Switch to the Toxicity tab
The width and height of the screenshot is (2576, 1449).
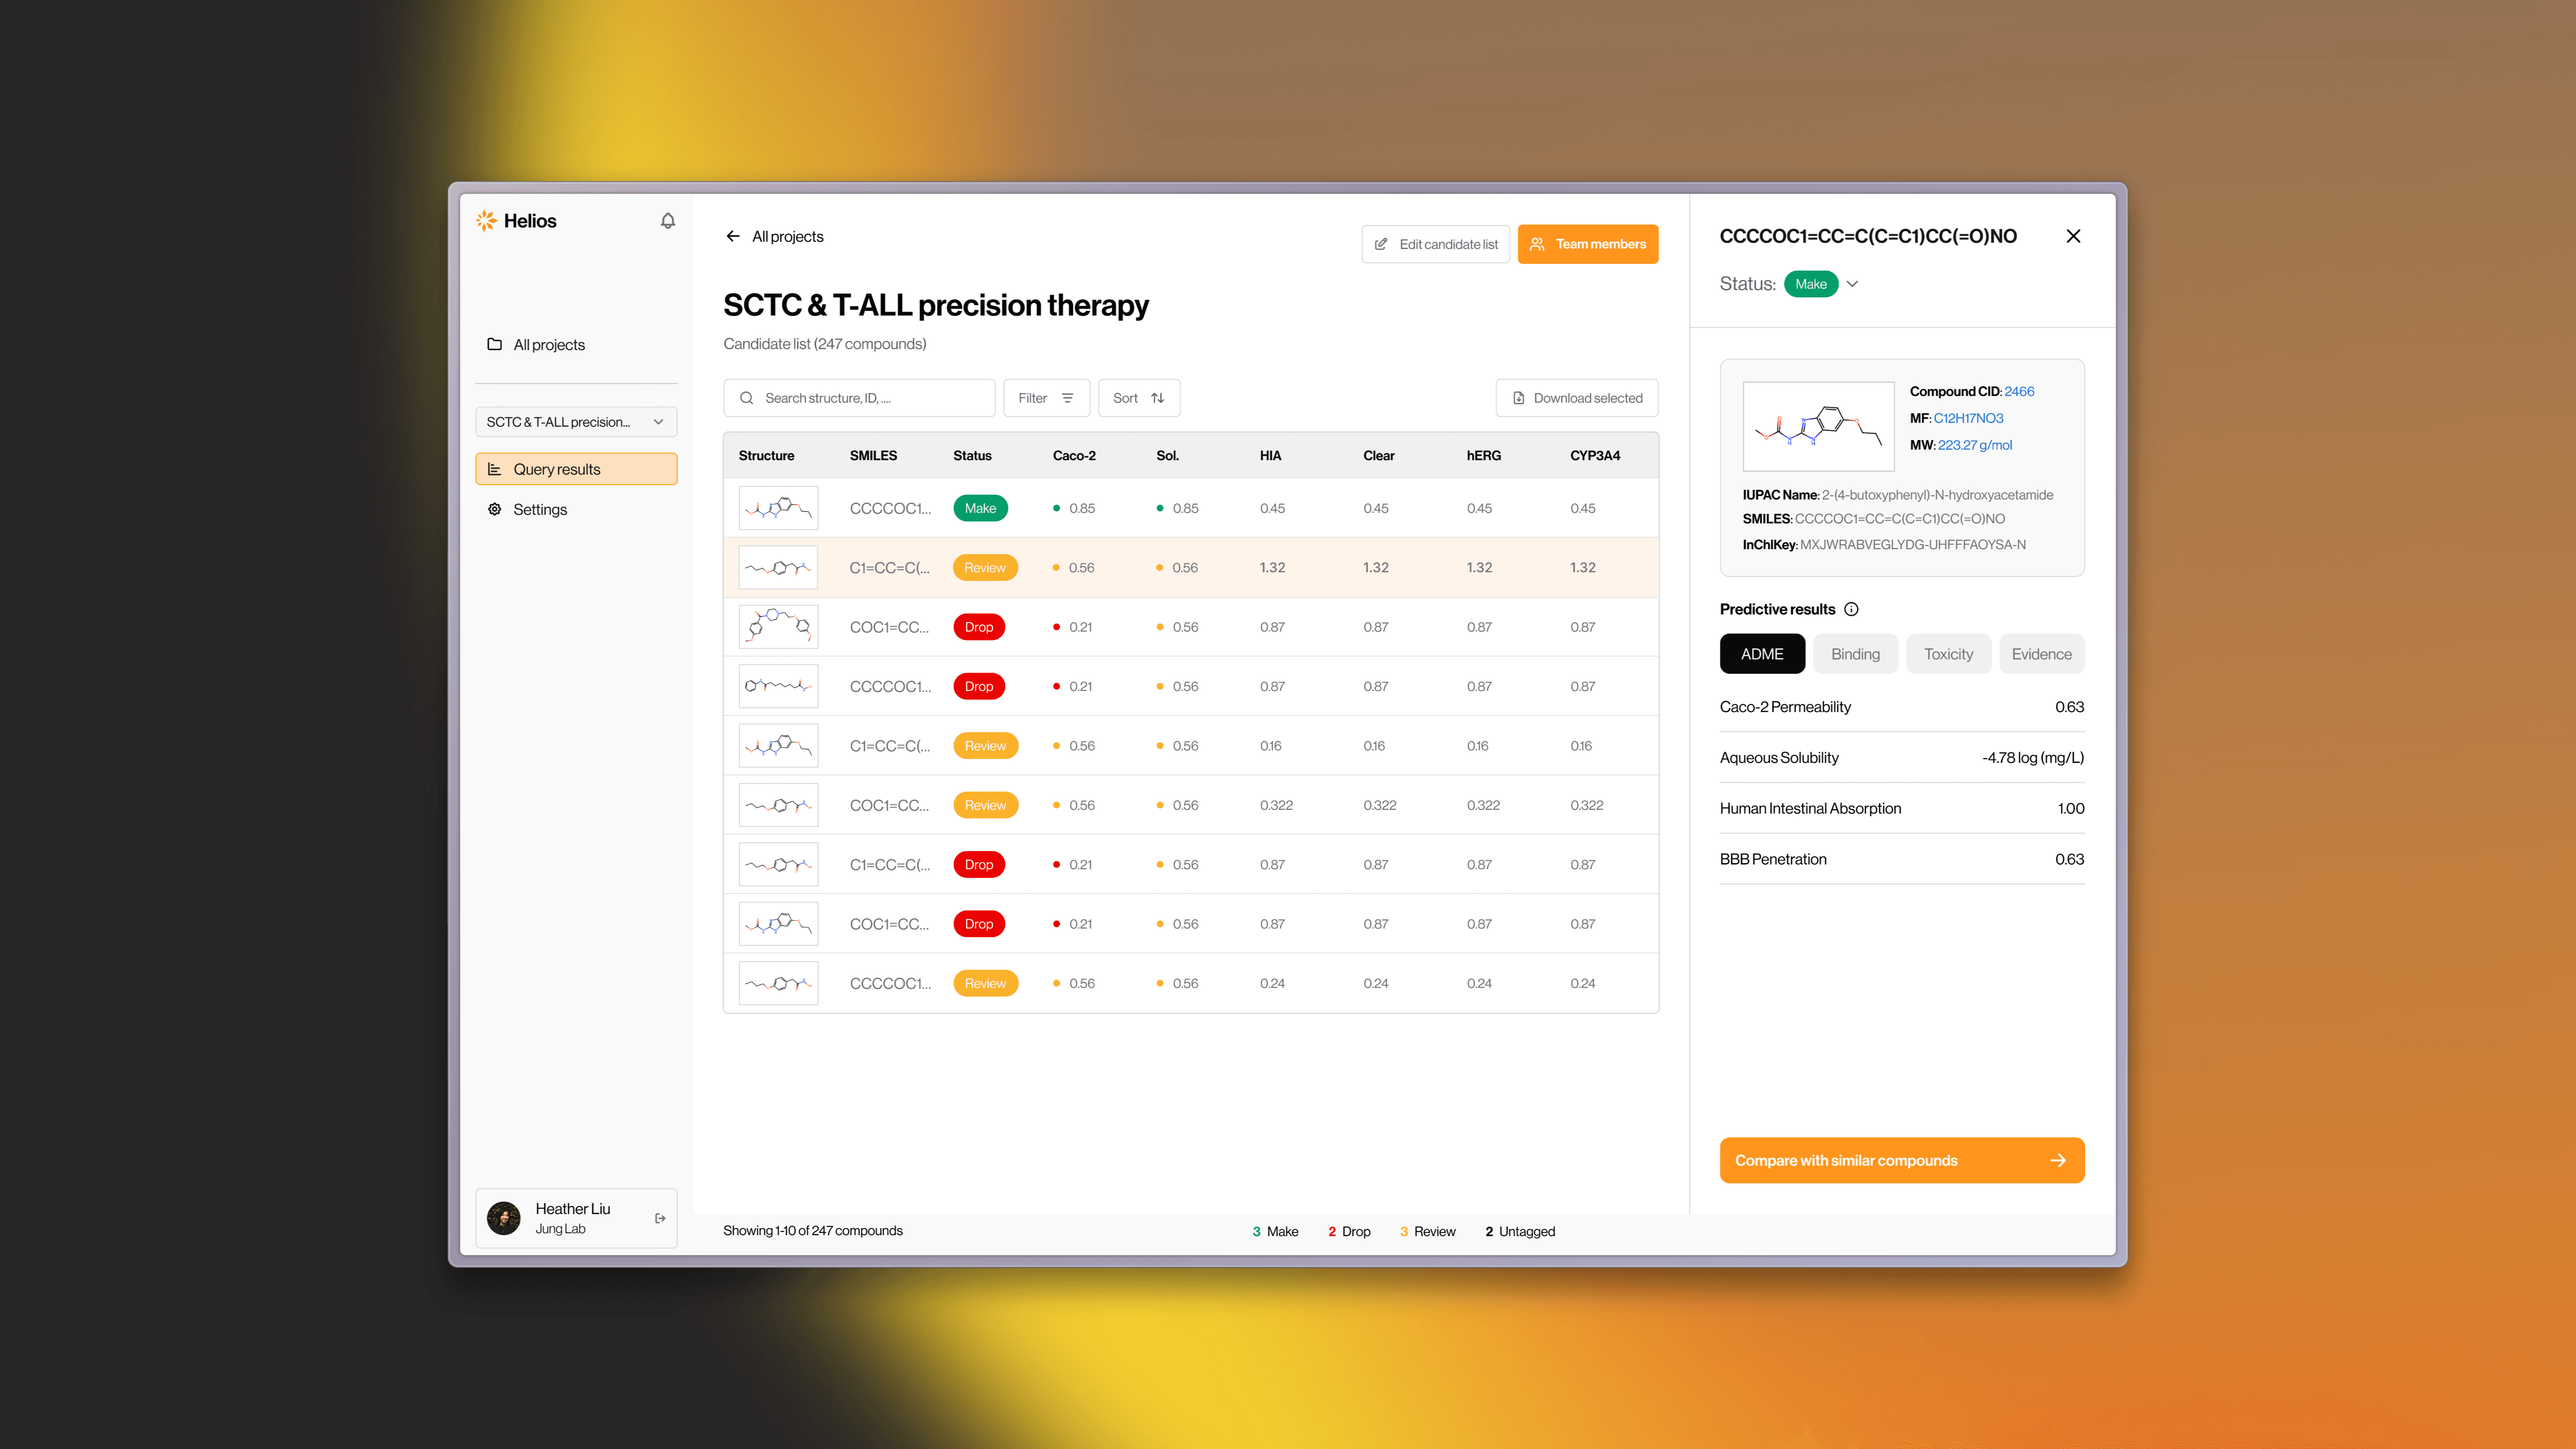coord(1948,654)
